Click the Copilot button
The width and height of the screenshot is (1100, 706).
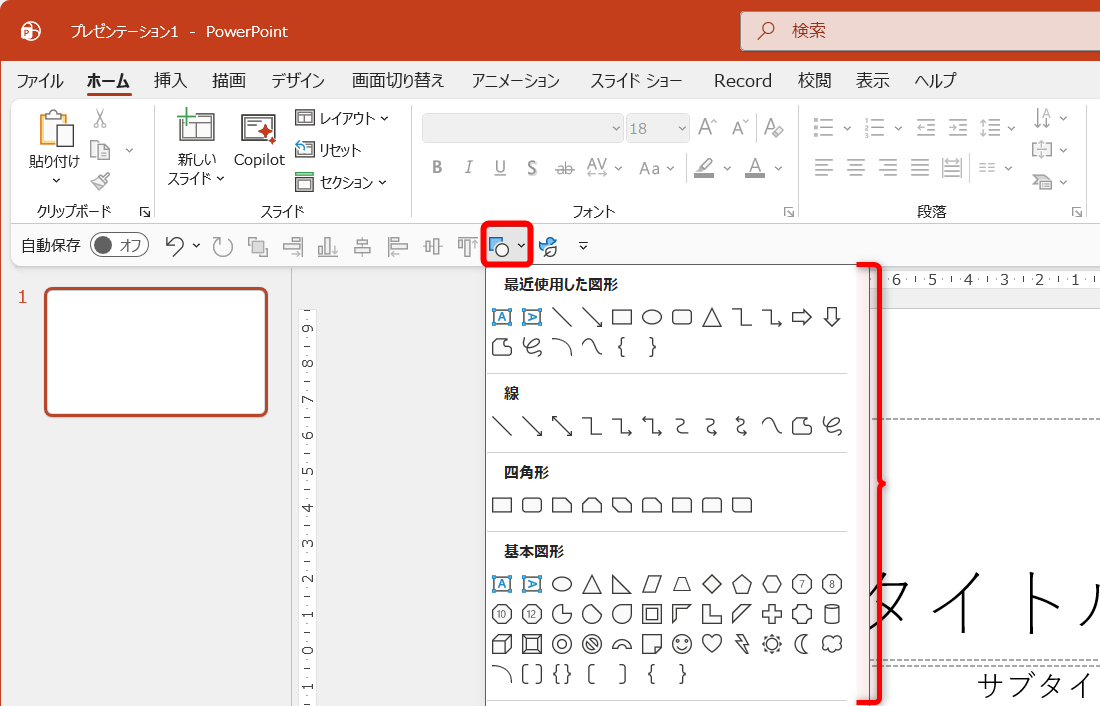point(258,142)
